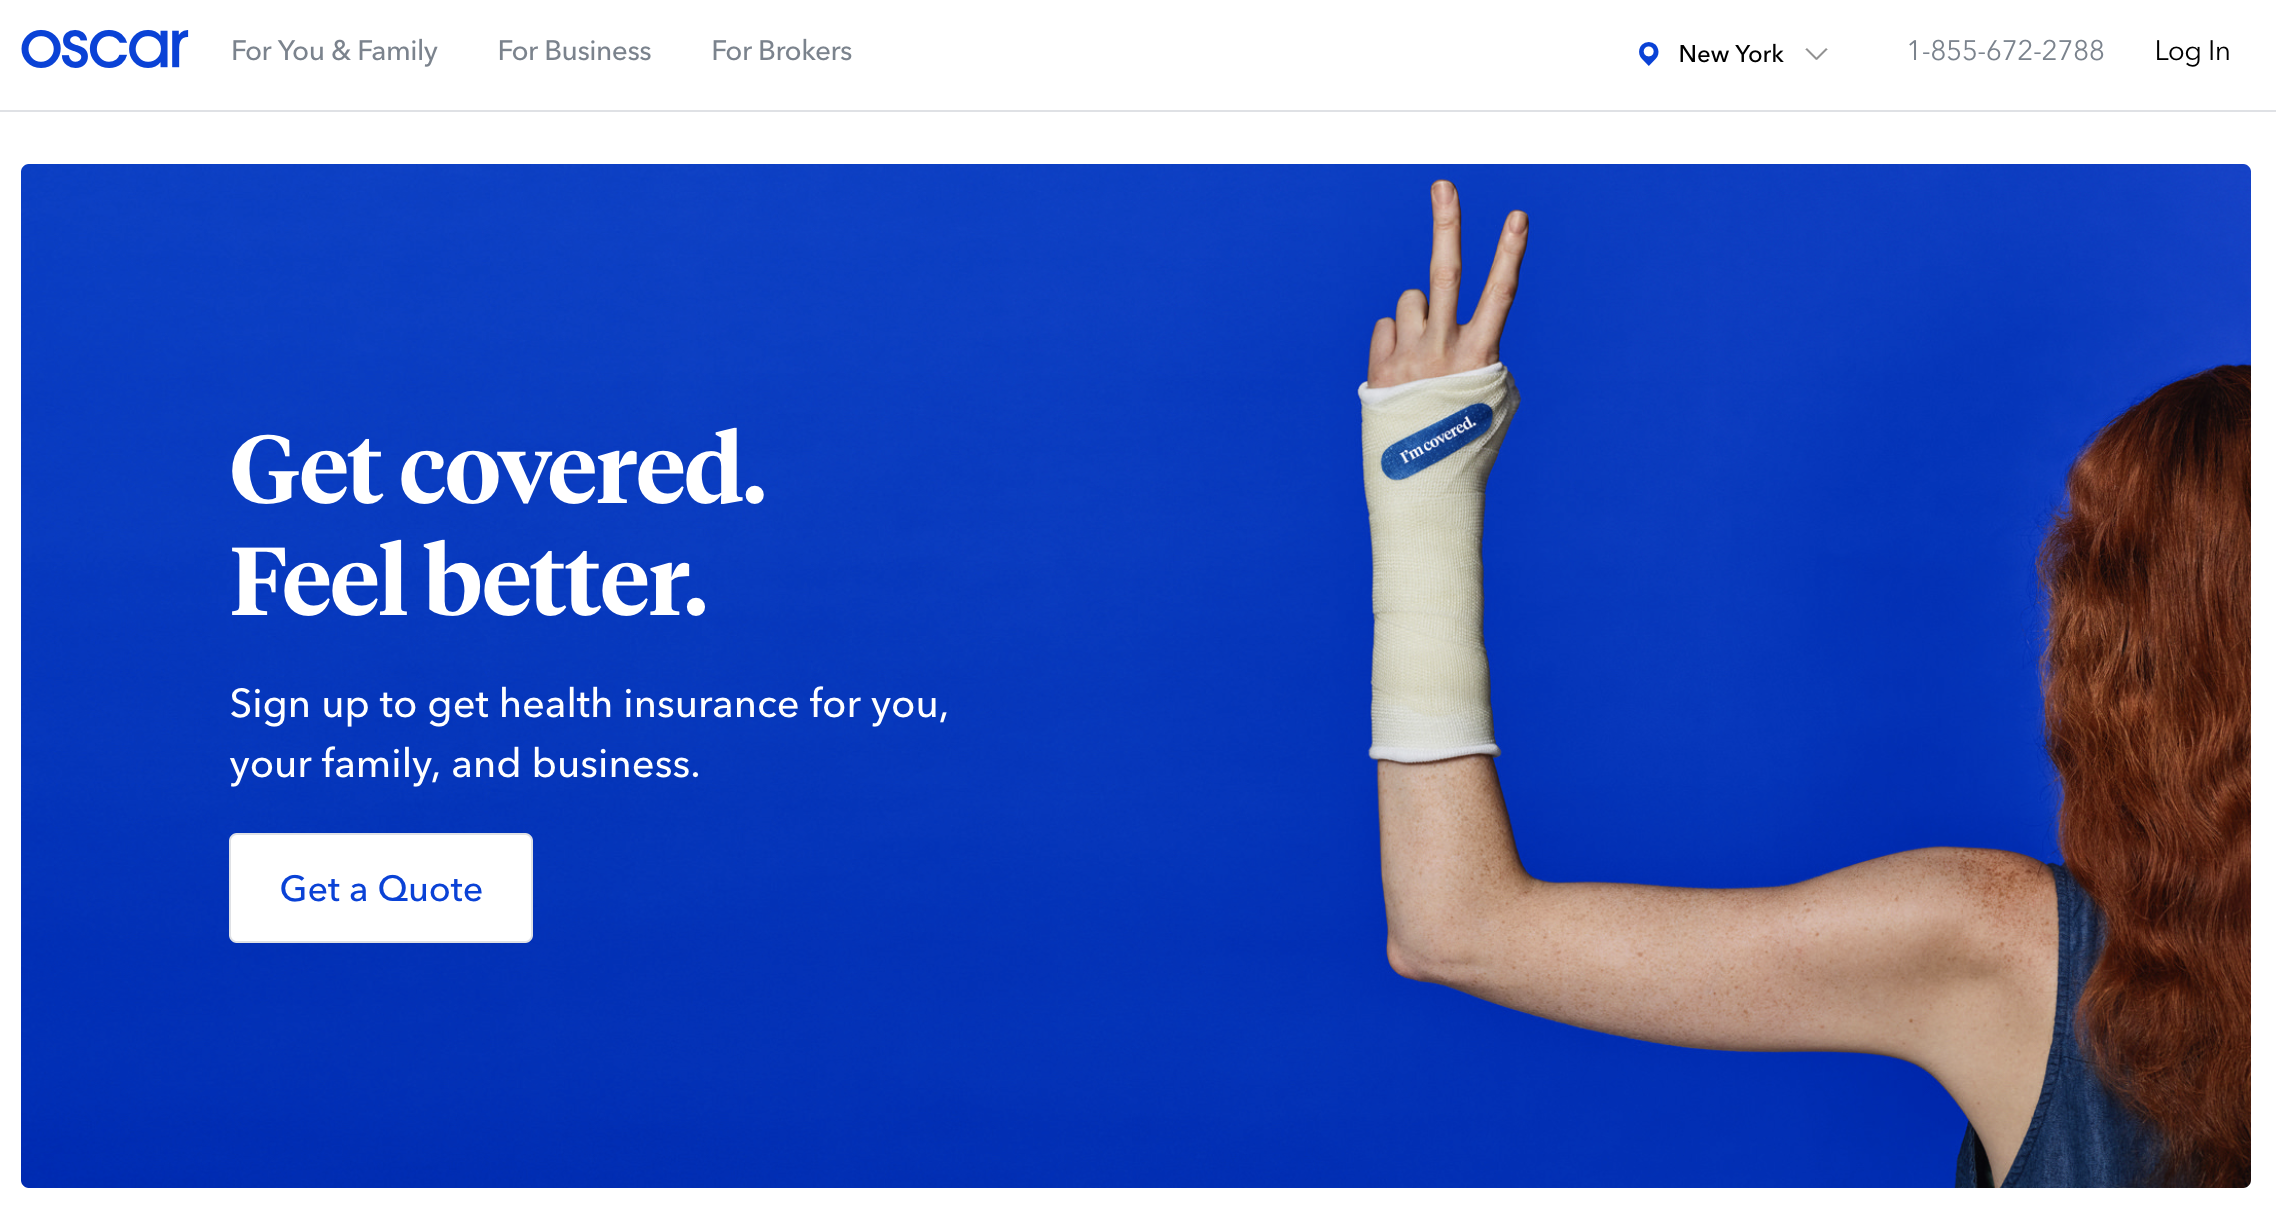Click the 'Feel better.' headline text

(x=468, y=579)
